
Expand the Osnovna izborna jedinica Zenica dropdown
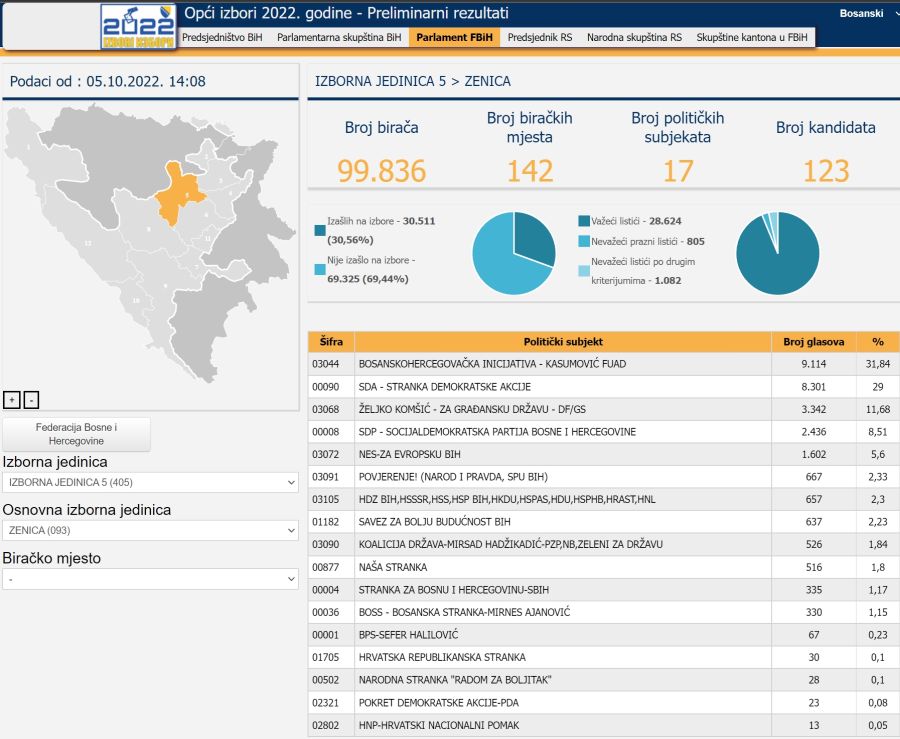pos(150,530)
